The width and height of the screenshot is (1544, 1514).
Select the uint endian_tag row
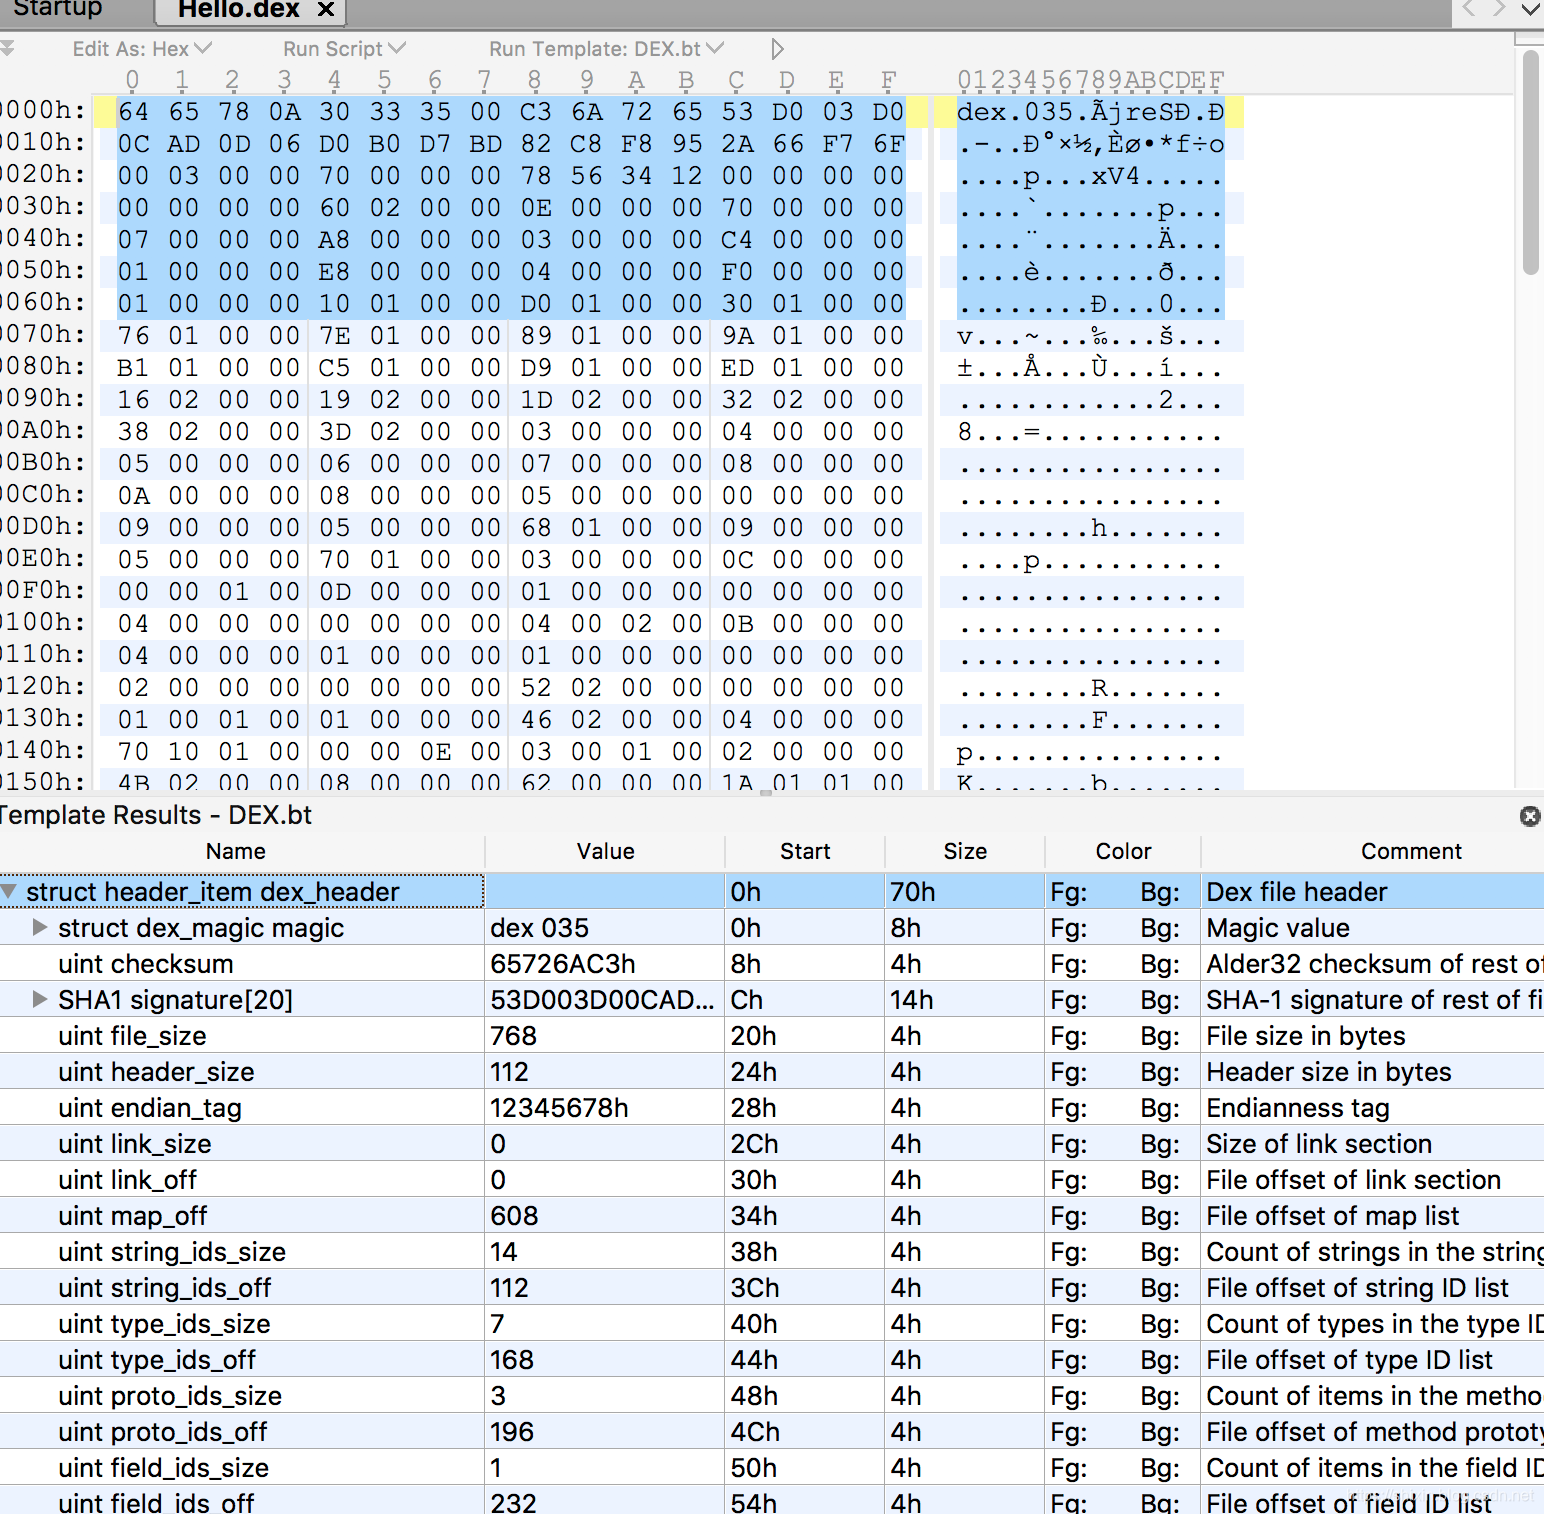pos(772,1107)
